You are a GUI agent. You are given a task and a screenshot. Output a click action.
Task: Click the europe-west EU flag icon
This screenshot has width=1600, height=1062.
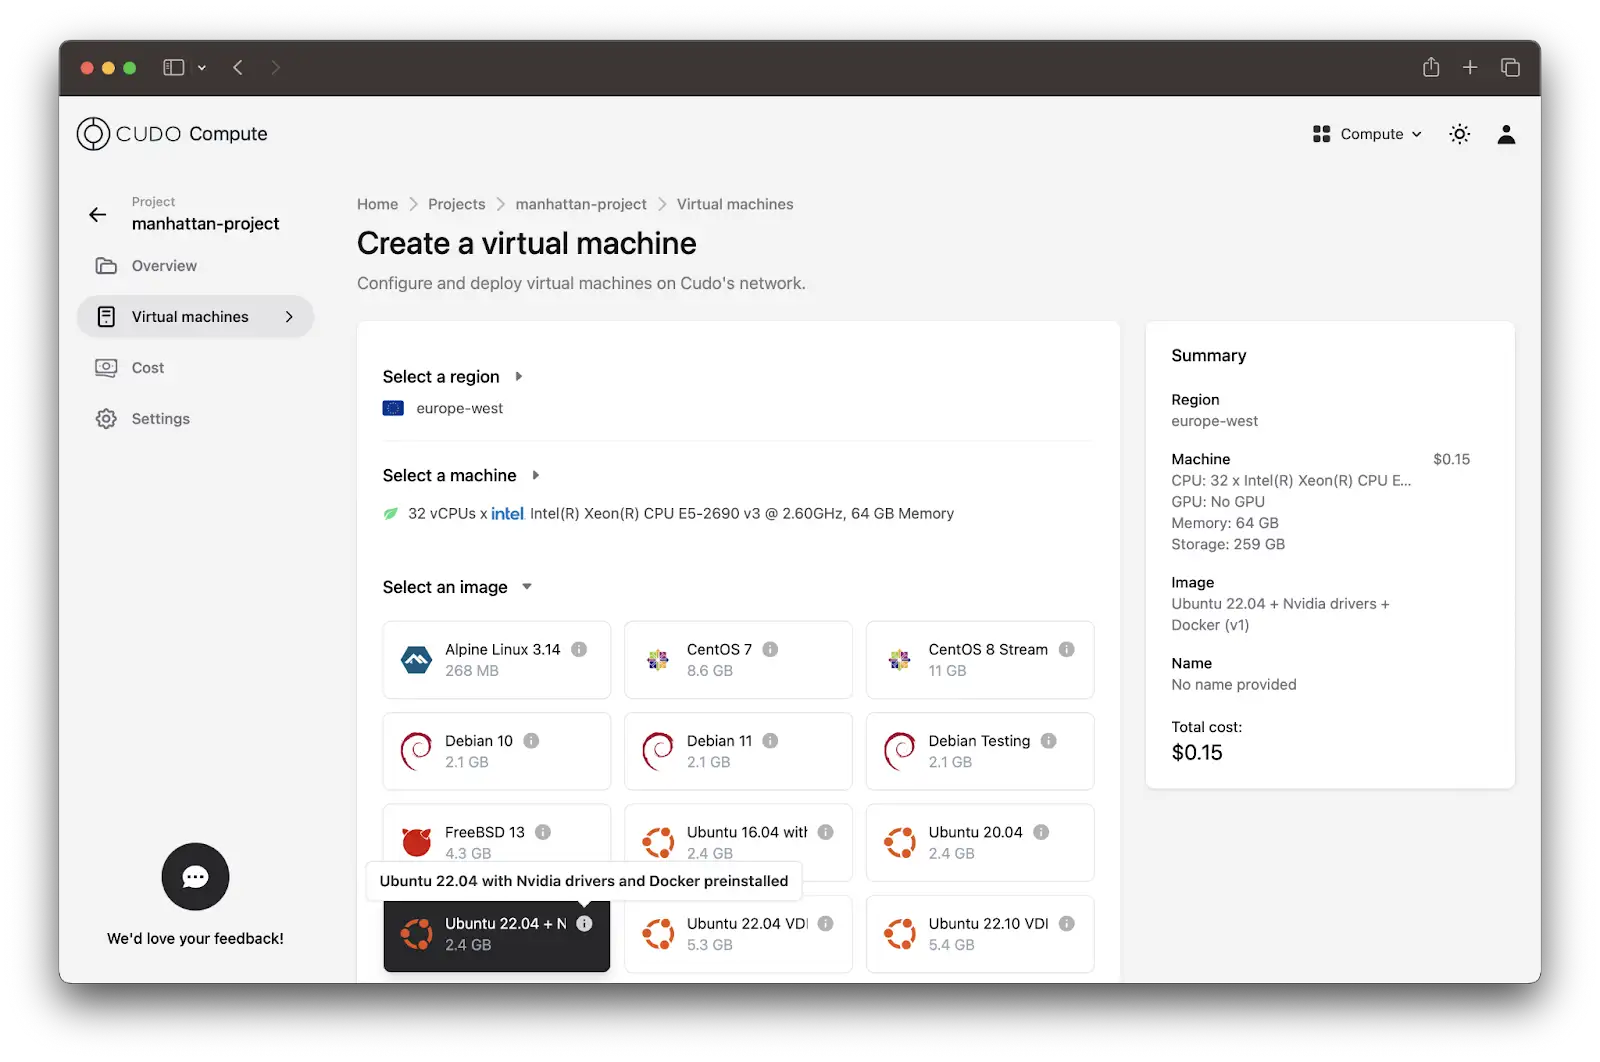[393, 408]
